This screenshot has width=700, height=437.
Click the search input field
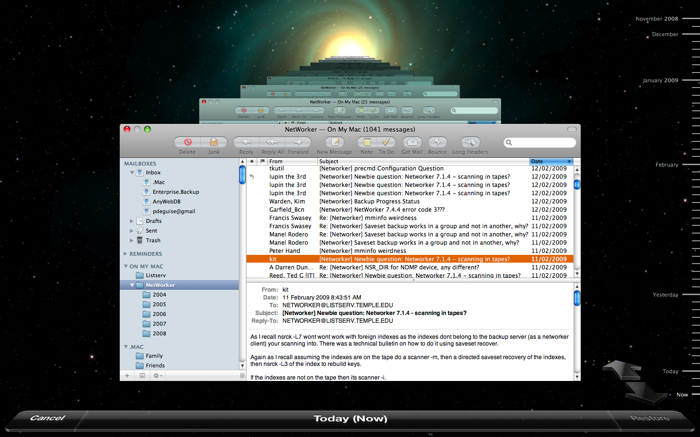[x=540, y=142]
